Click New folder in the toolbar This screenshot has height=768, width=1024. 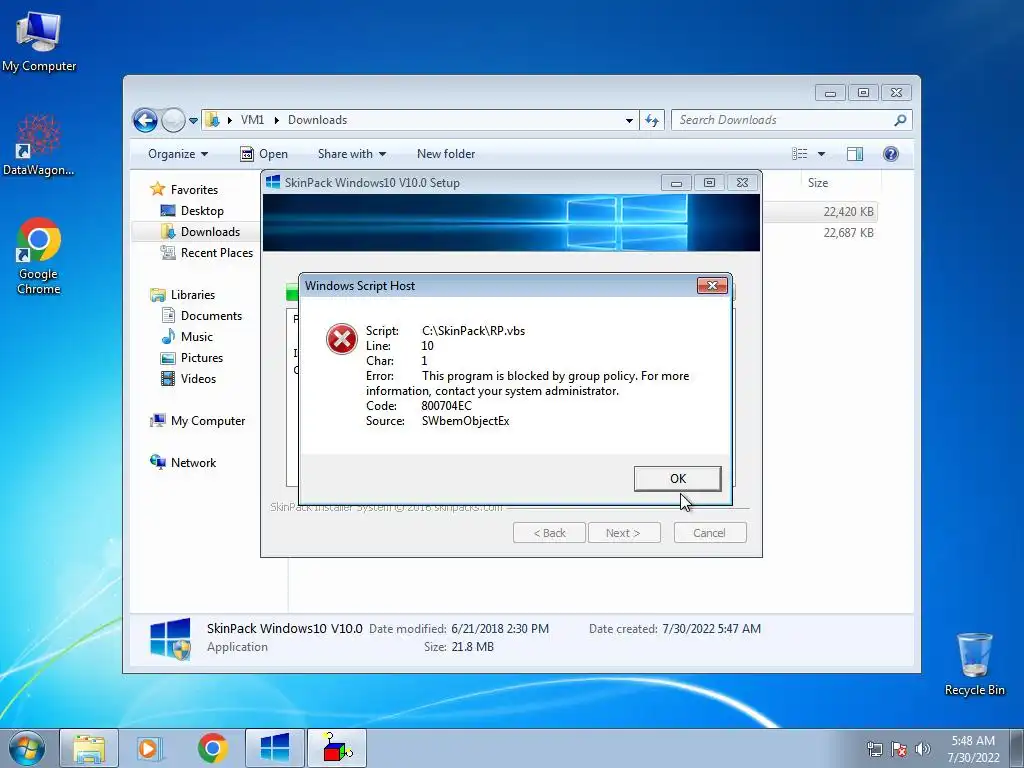[x=446, y=154]
